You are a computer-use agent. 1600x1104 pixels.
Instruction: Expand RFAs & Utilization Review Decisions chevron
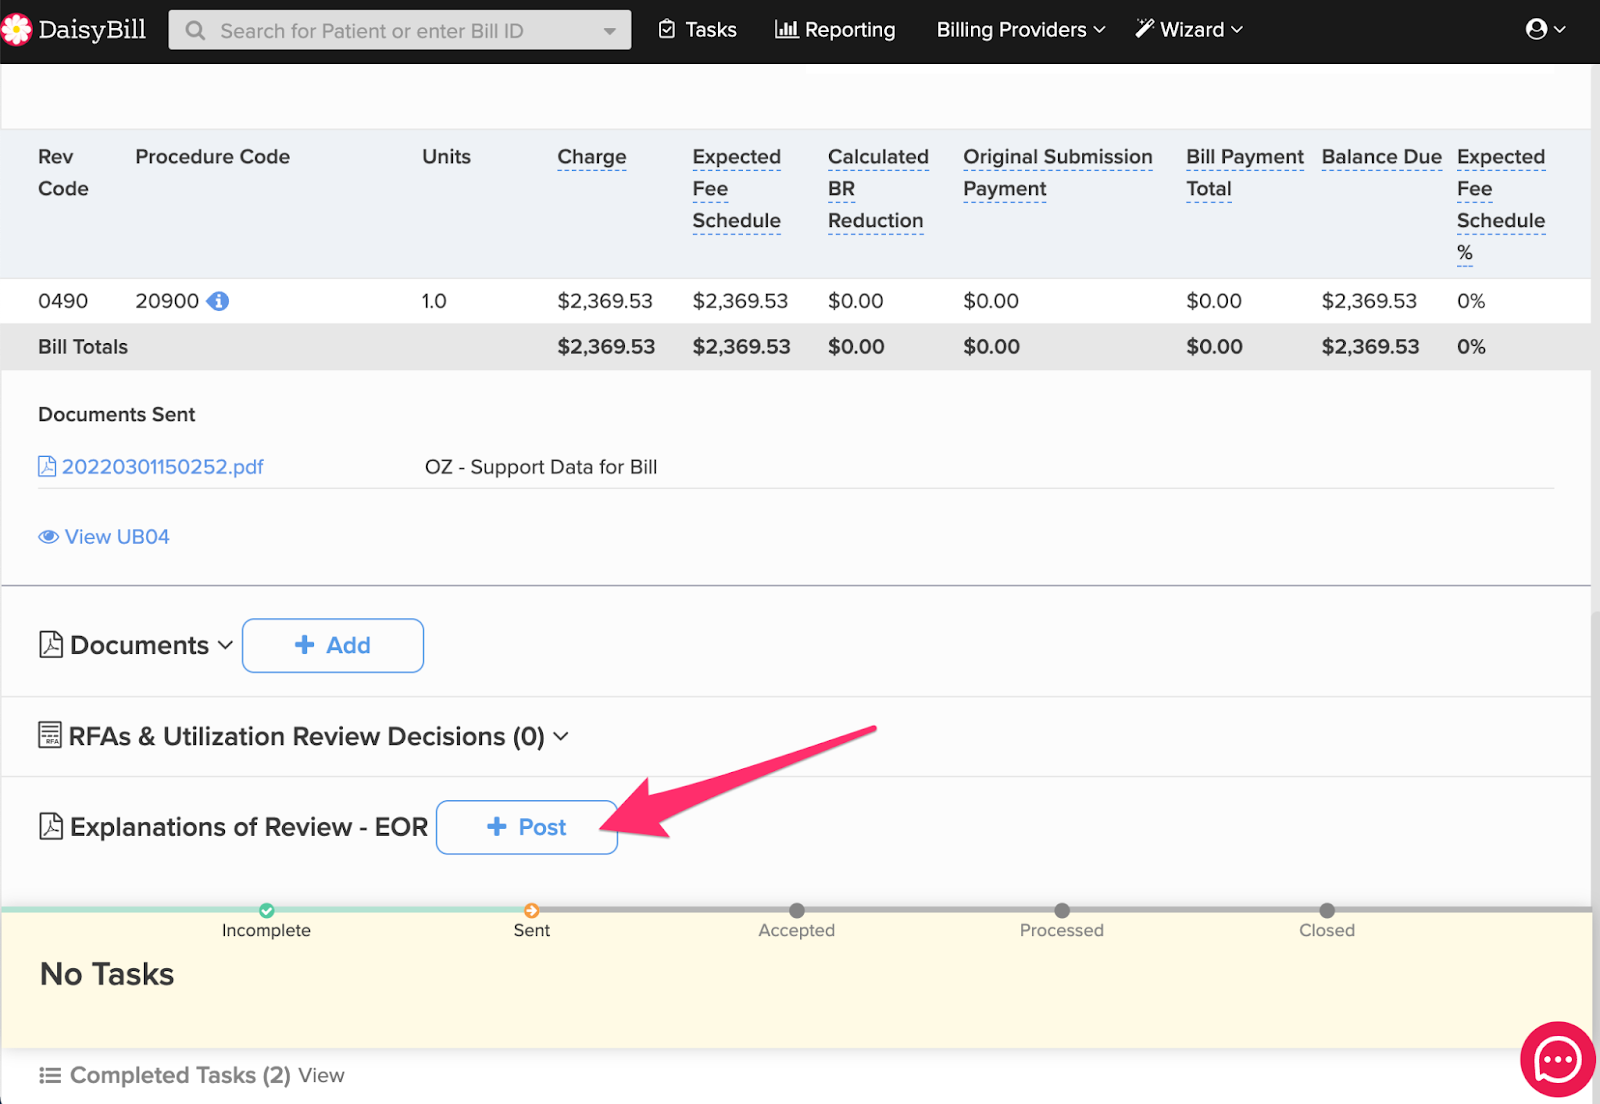click(x=561, y=736)
